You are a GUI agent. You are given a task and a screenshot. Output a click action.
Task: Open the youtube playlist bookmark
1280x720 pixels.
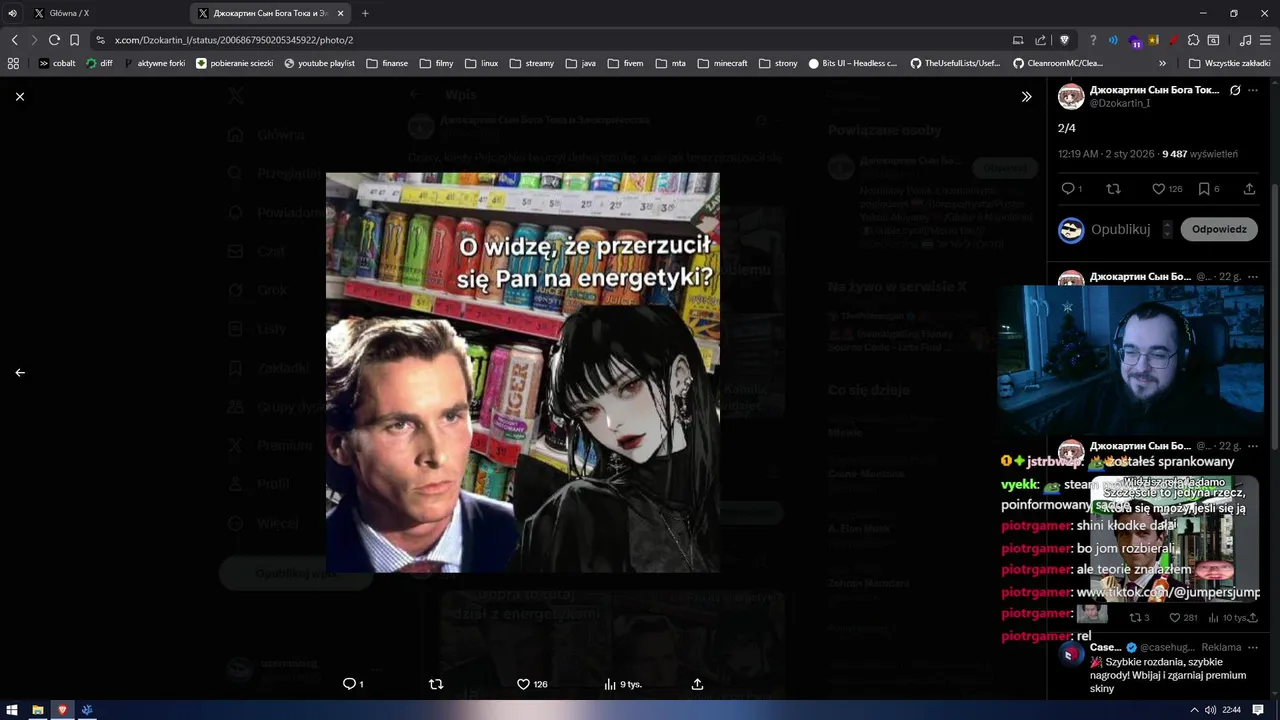(x=319, y=63)
